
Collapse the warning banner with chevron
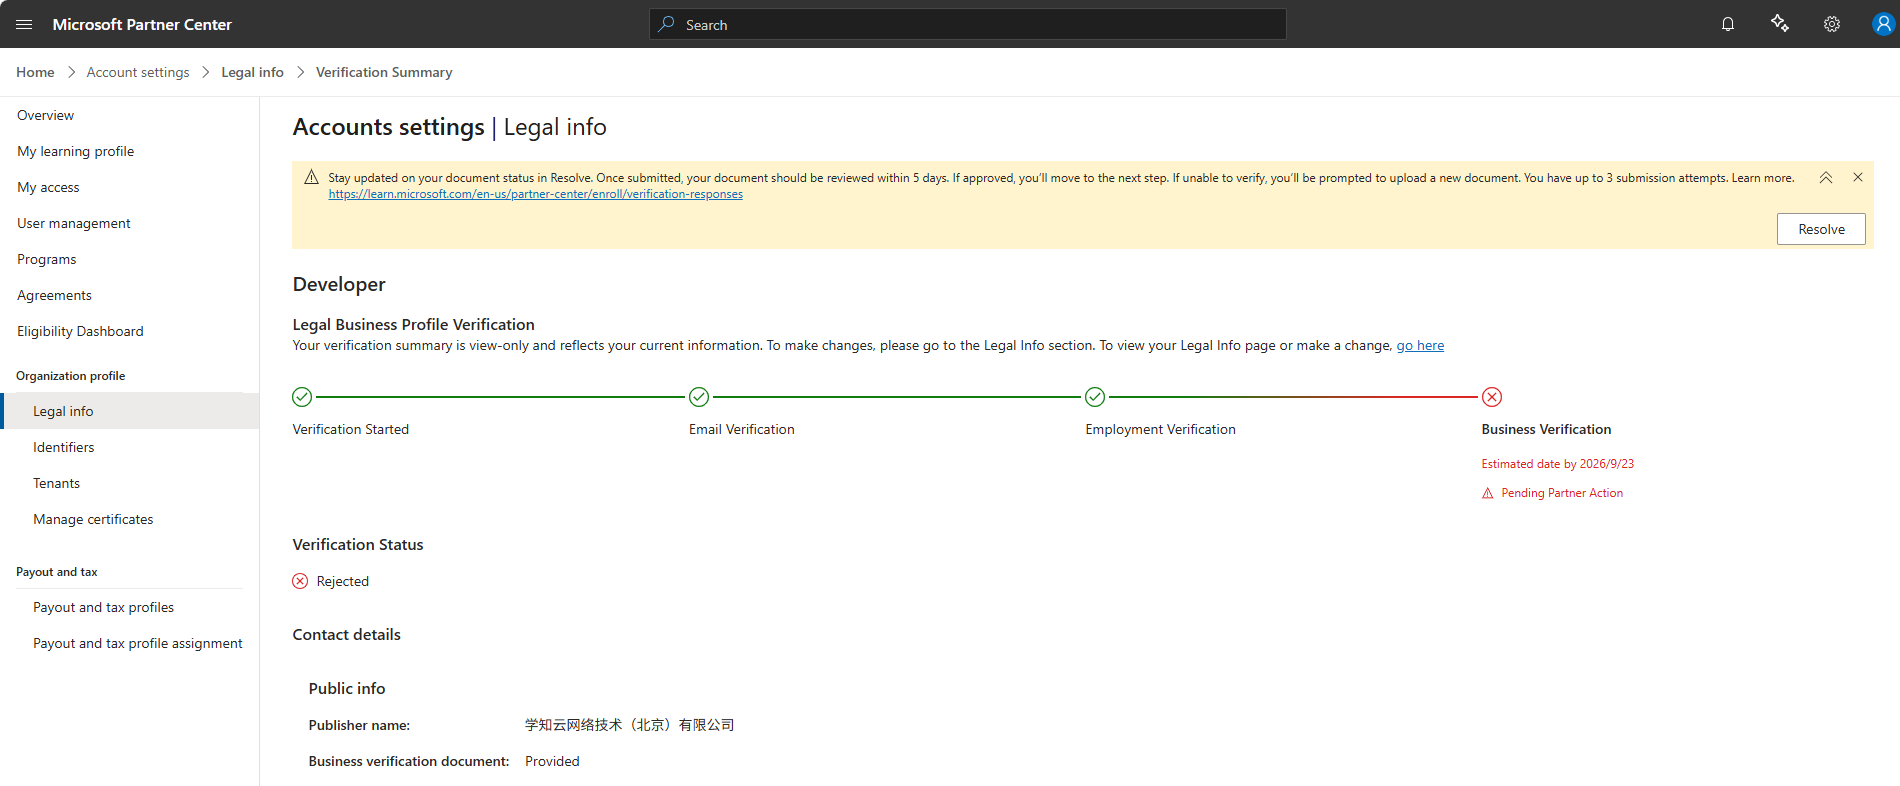(1826, 177)
